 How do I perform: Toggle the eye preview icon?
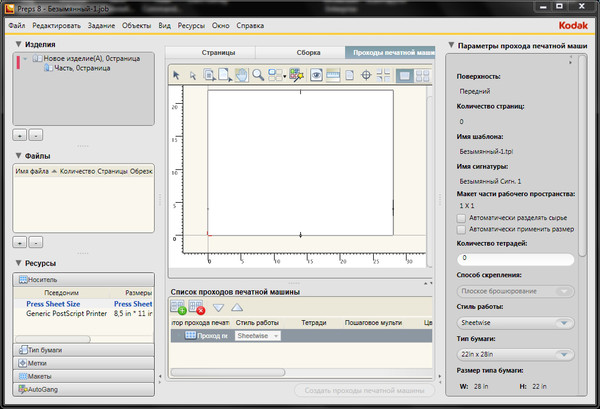click(x=316, y=74)
